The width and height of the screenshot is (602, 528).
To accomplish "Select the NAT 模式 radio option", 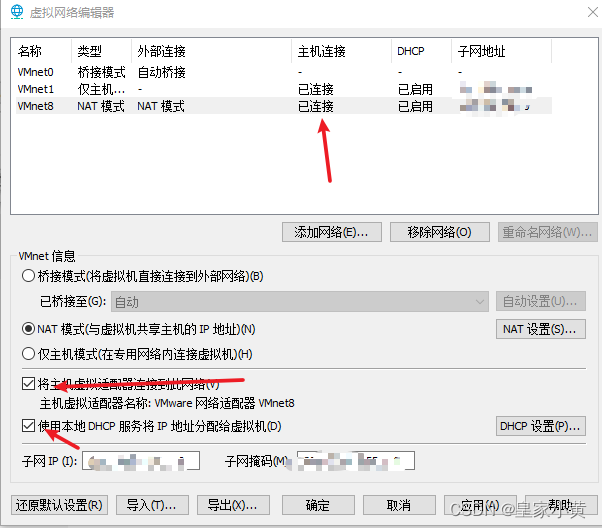I will point(28,329).
